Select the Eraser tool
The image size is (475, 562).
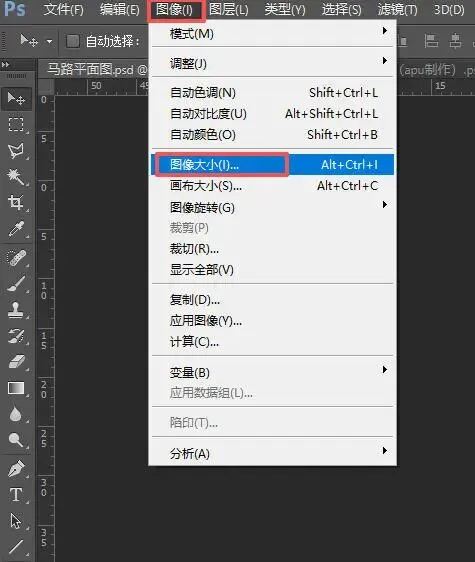16,362
